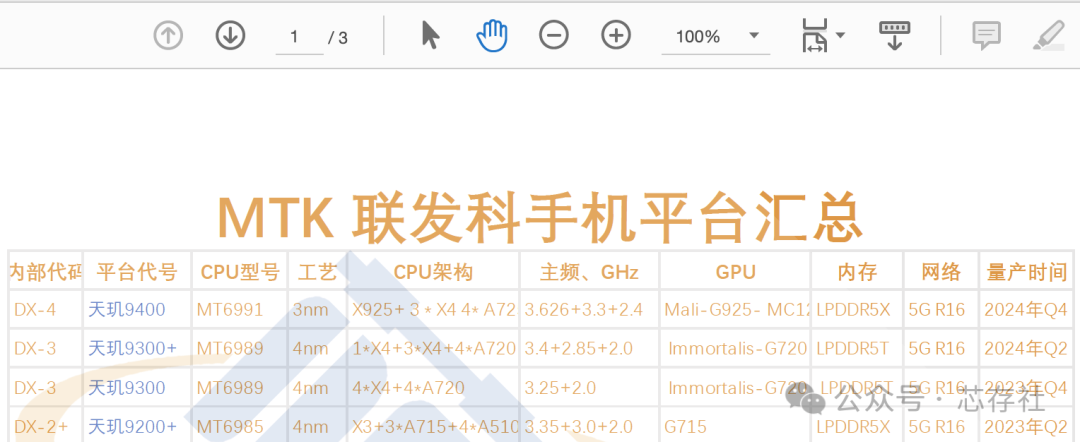Go to previous page arrow
The height and width of the screenshot is (442, 1080).
tap(168, 36)
